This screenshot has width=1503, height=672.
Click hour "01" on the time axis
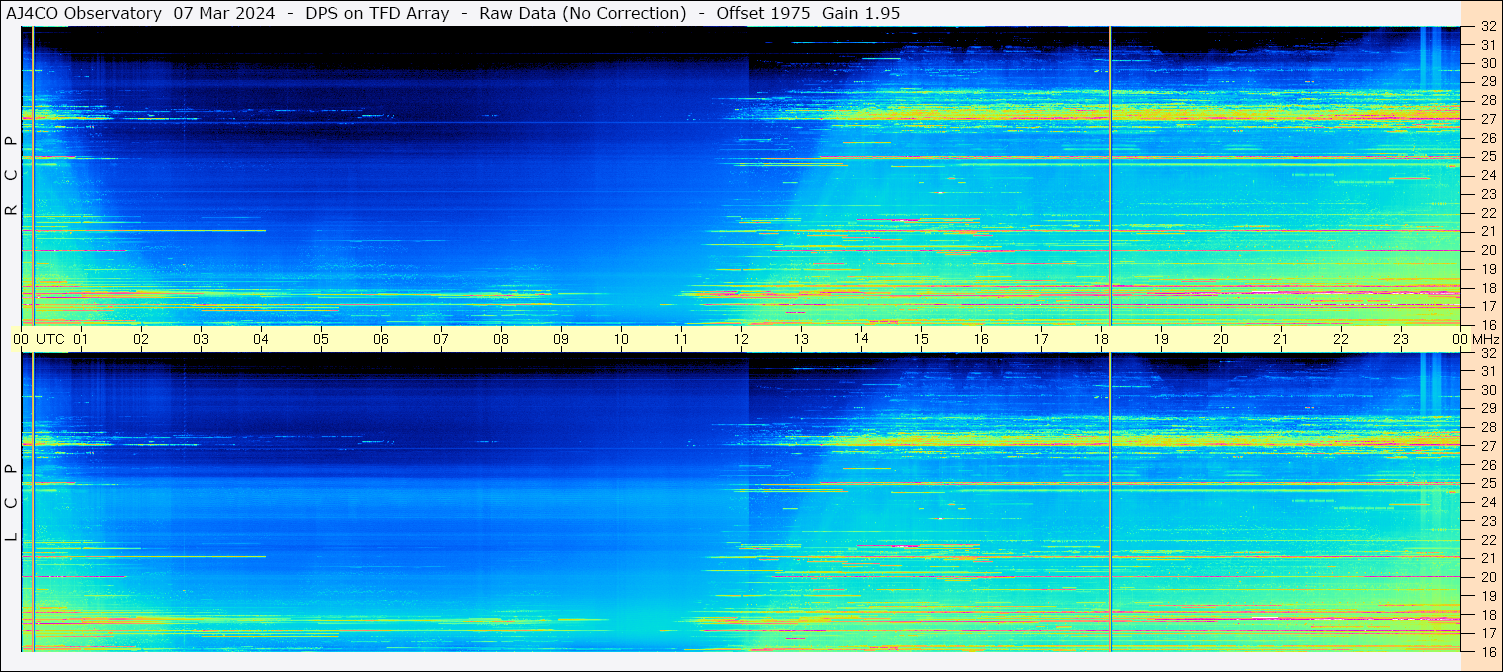(x=81, y=339)
